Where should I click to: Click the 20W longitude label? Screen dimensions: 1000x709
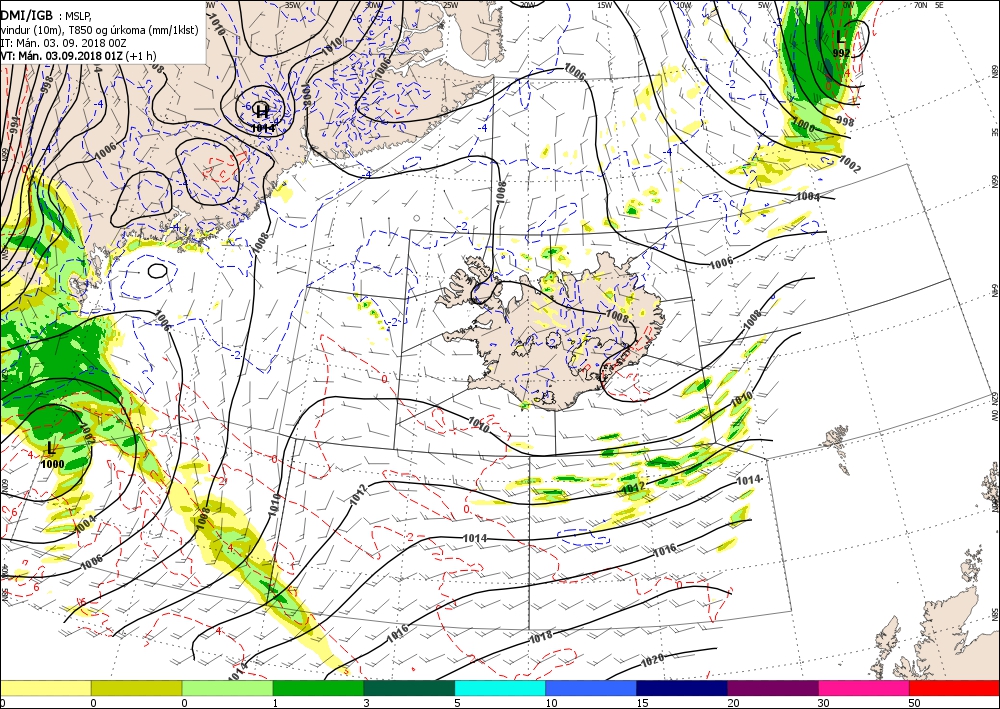coord(527,5)
